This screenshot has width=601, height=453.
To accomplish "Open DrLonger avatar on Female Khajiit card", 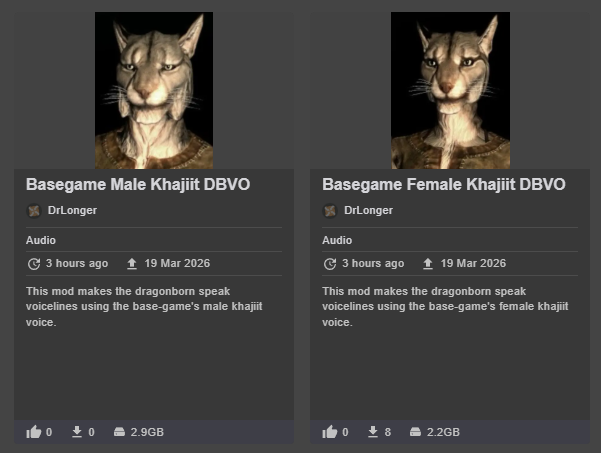I will tap(330, 211).
